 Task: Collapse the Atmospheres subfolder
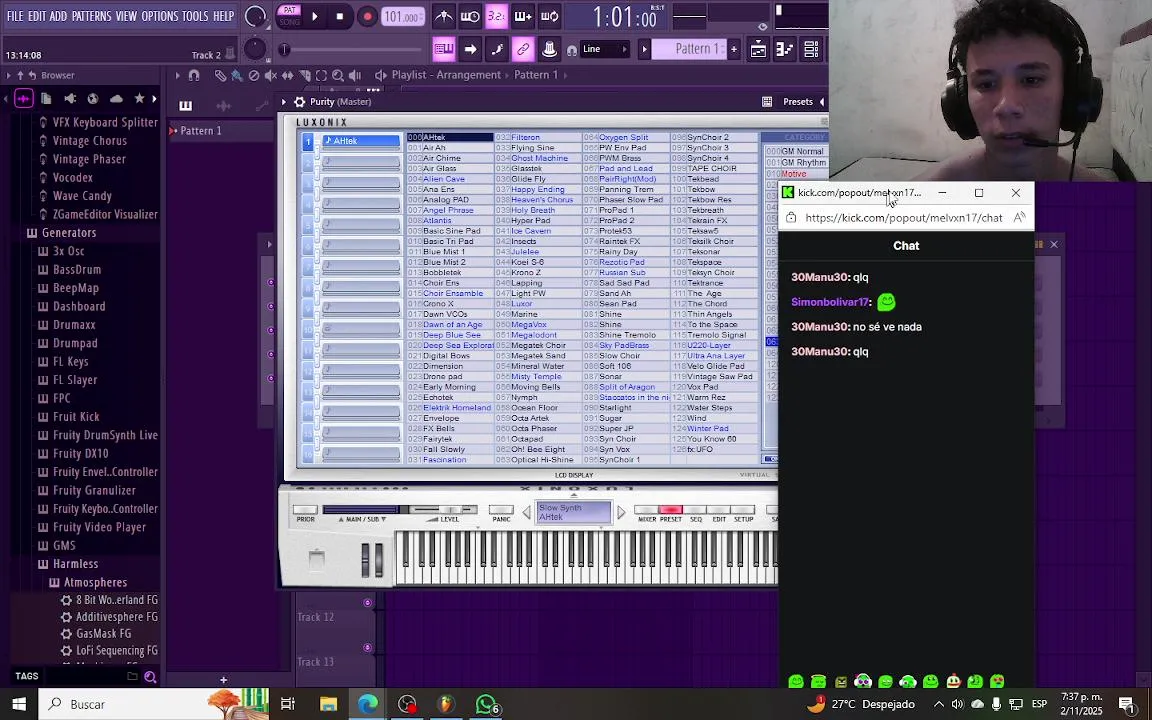click(x=95, y=583)
